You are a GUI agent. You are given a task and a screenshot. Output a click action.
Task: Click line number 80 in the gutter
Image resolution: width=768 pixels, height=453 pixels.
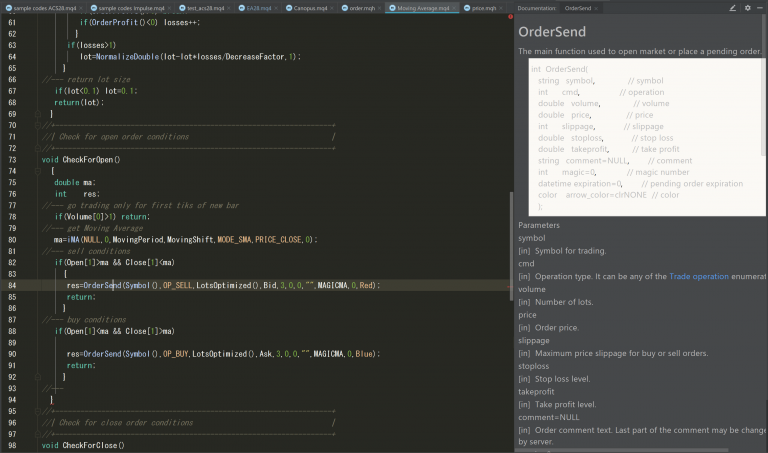point(11,239)
